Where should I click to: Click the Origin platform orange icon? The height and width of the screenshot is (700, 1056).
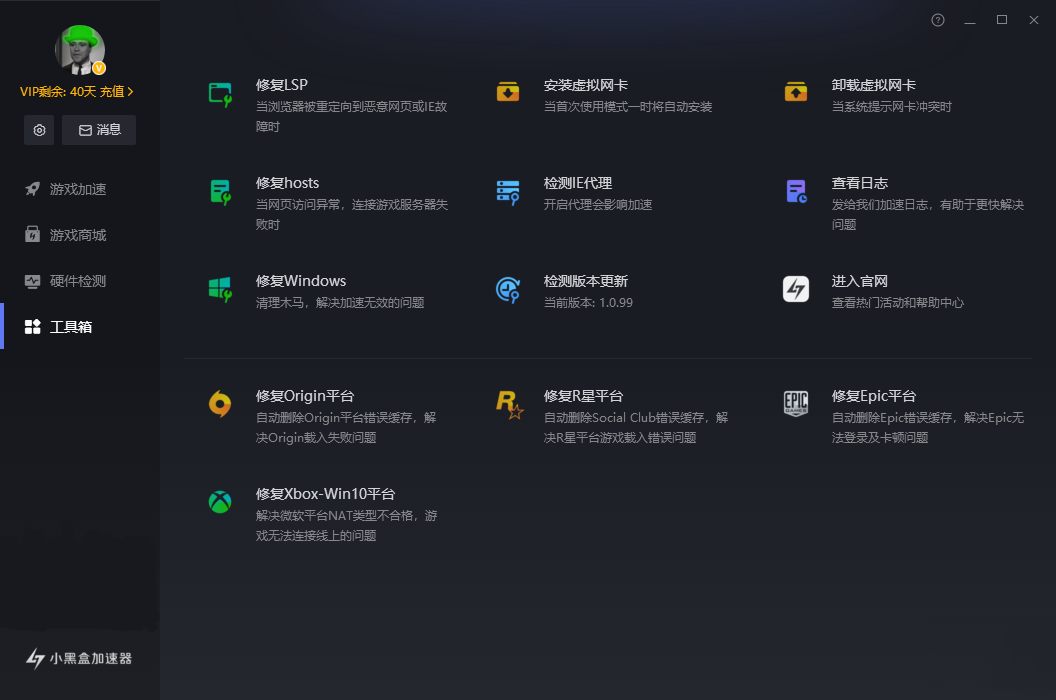[220, 404]
